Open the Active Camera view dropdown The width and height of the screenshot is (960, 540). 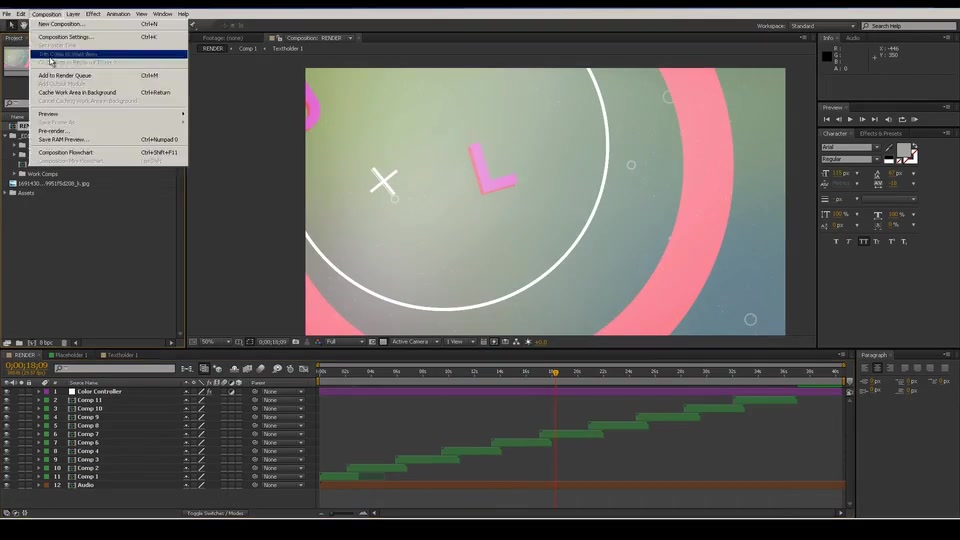coord(415,342)
